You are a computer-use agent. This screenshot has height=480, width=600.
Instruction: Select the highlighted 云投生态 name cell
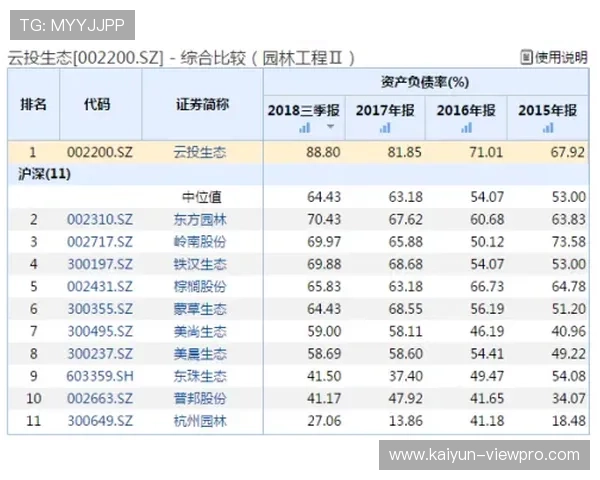click(200, 152)
